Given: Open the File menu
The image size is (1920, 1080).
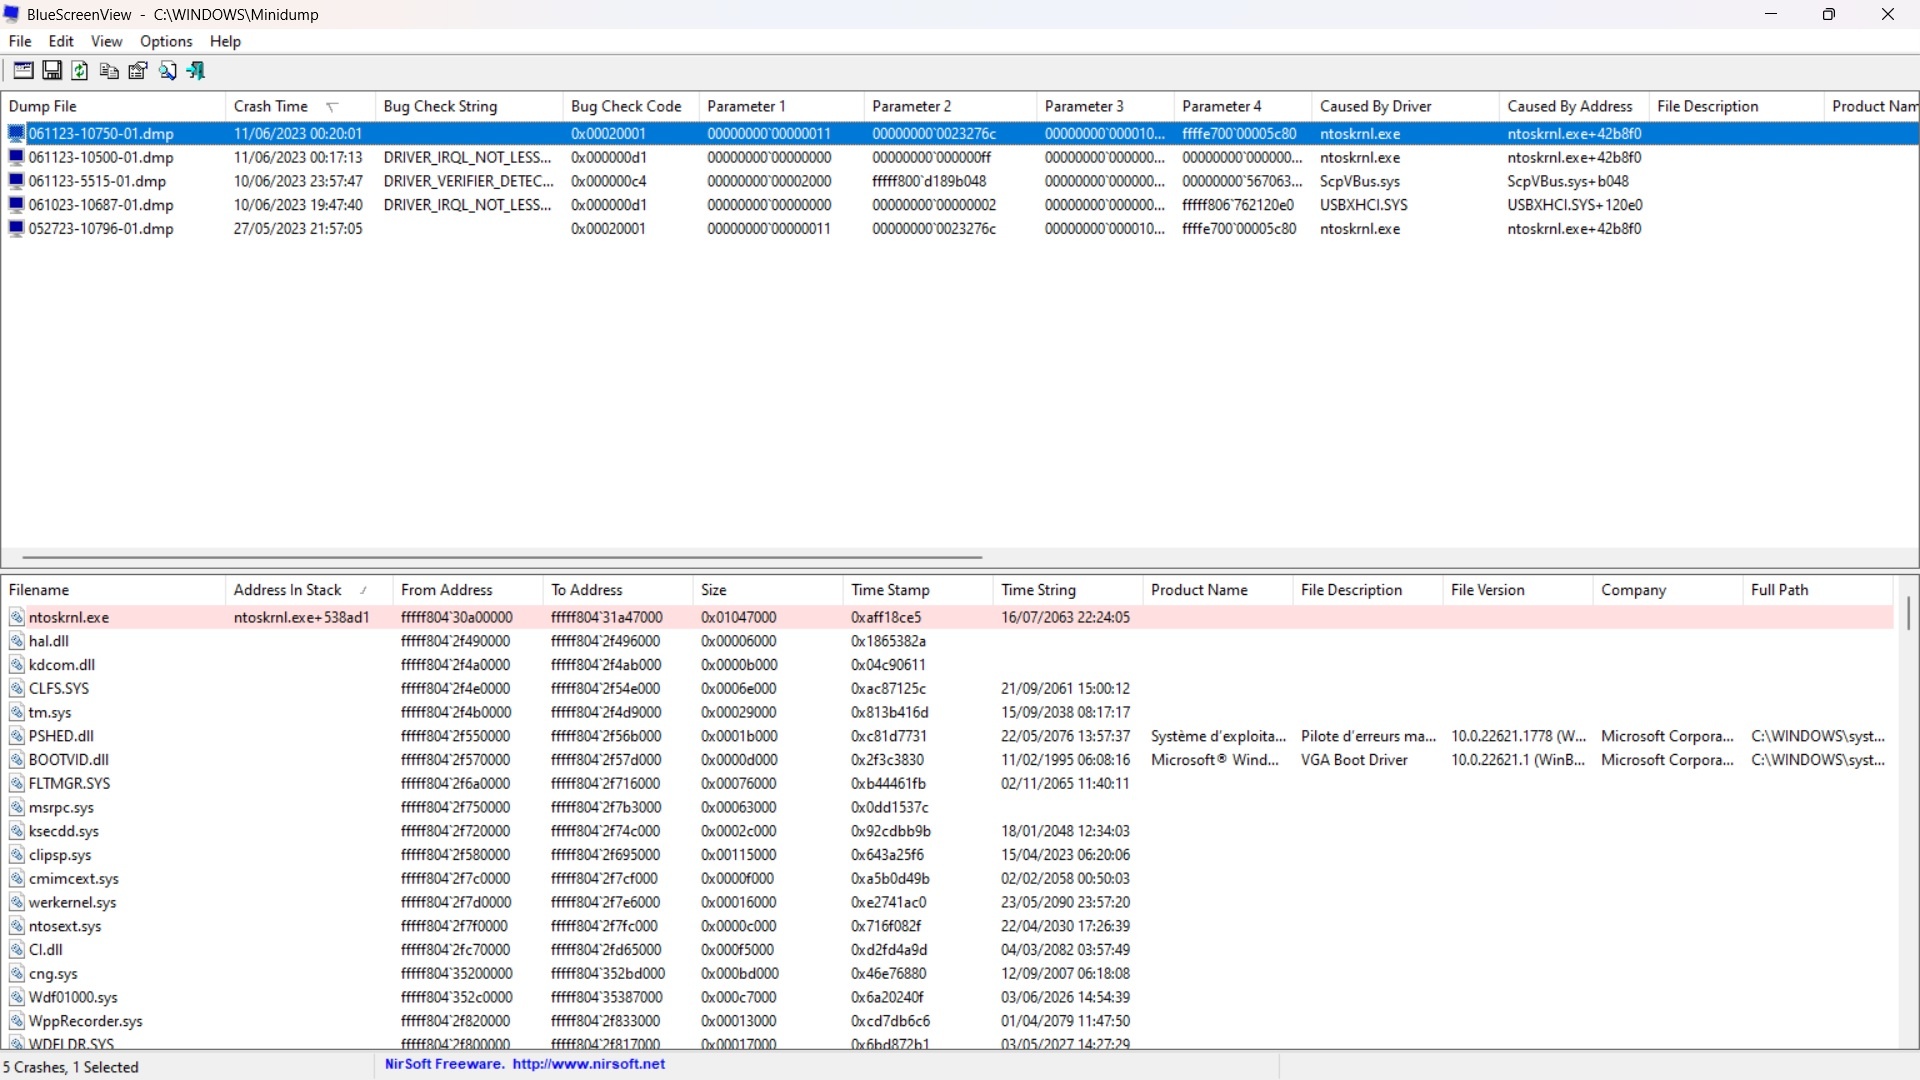Looking at the screenshot, I should pos(20,41).
